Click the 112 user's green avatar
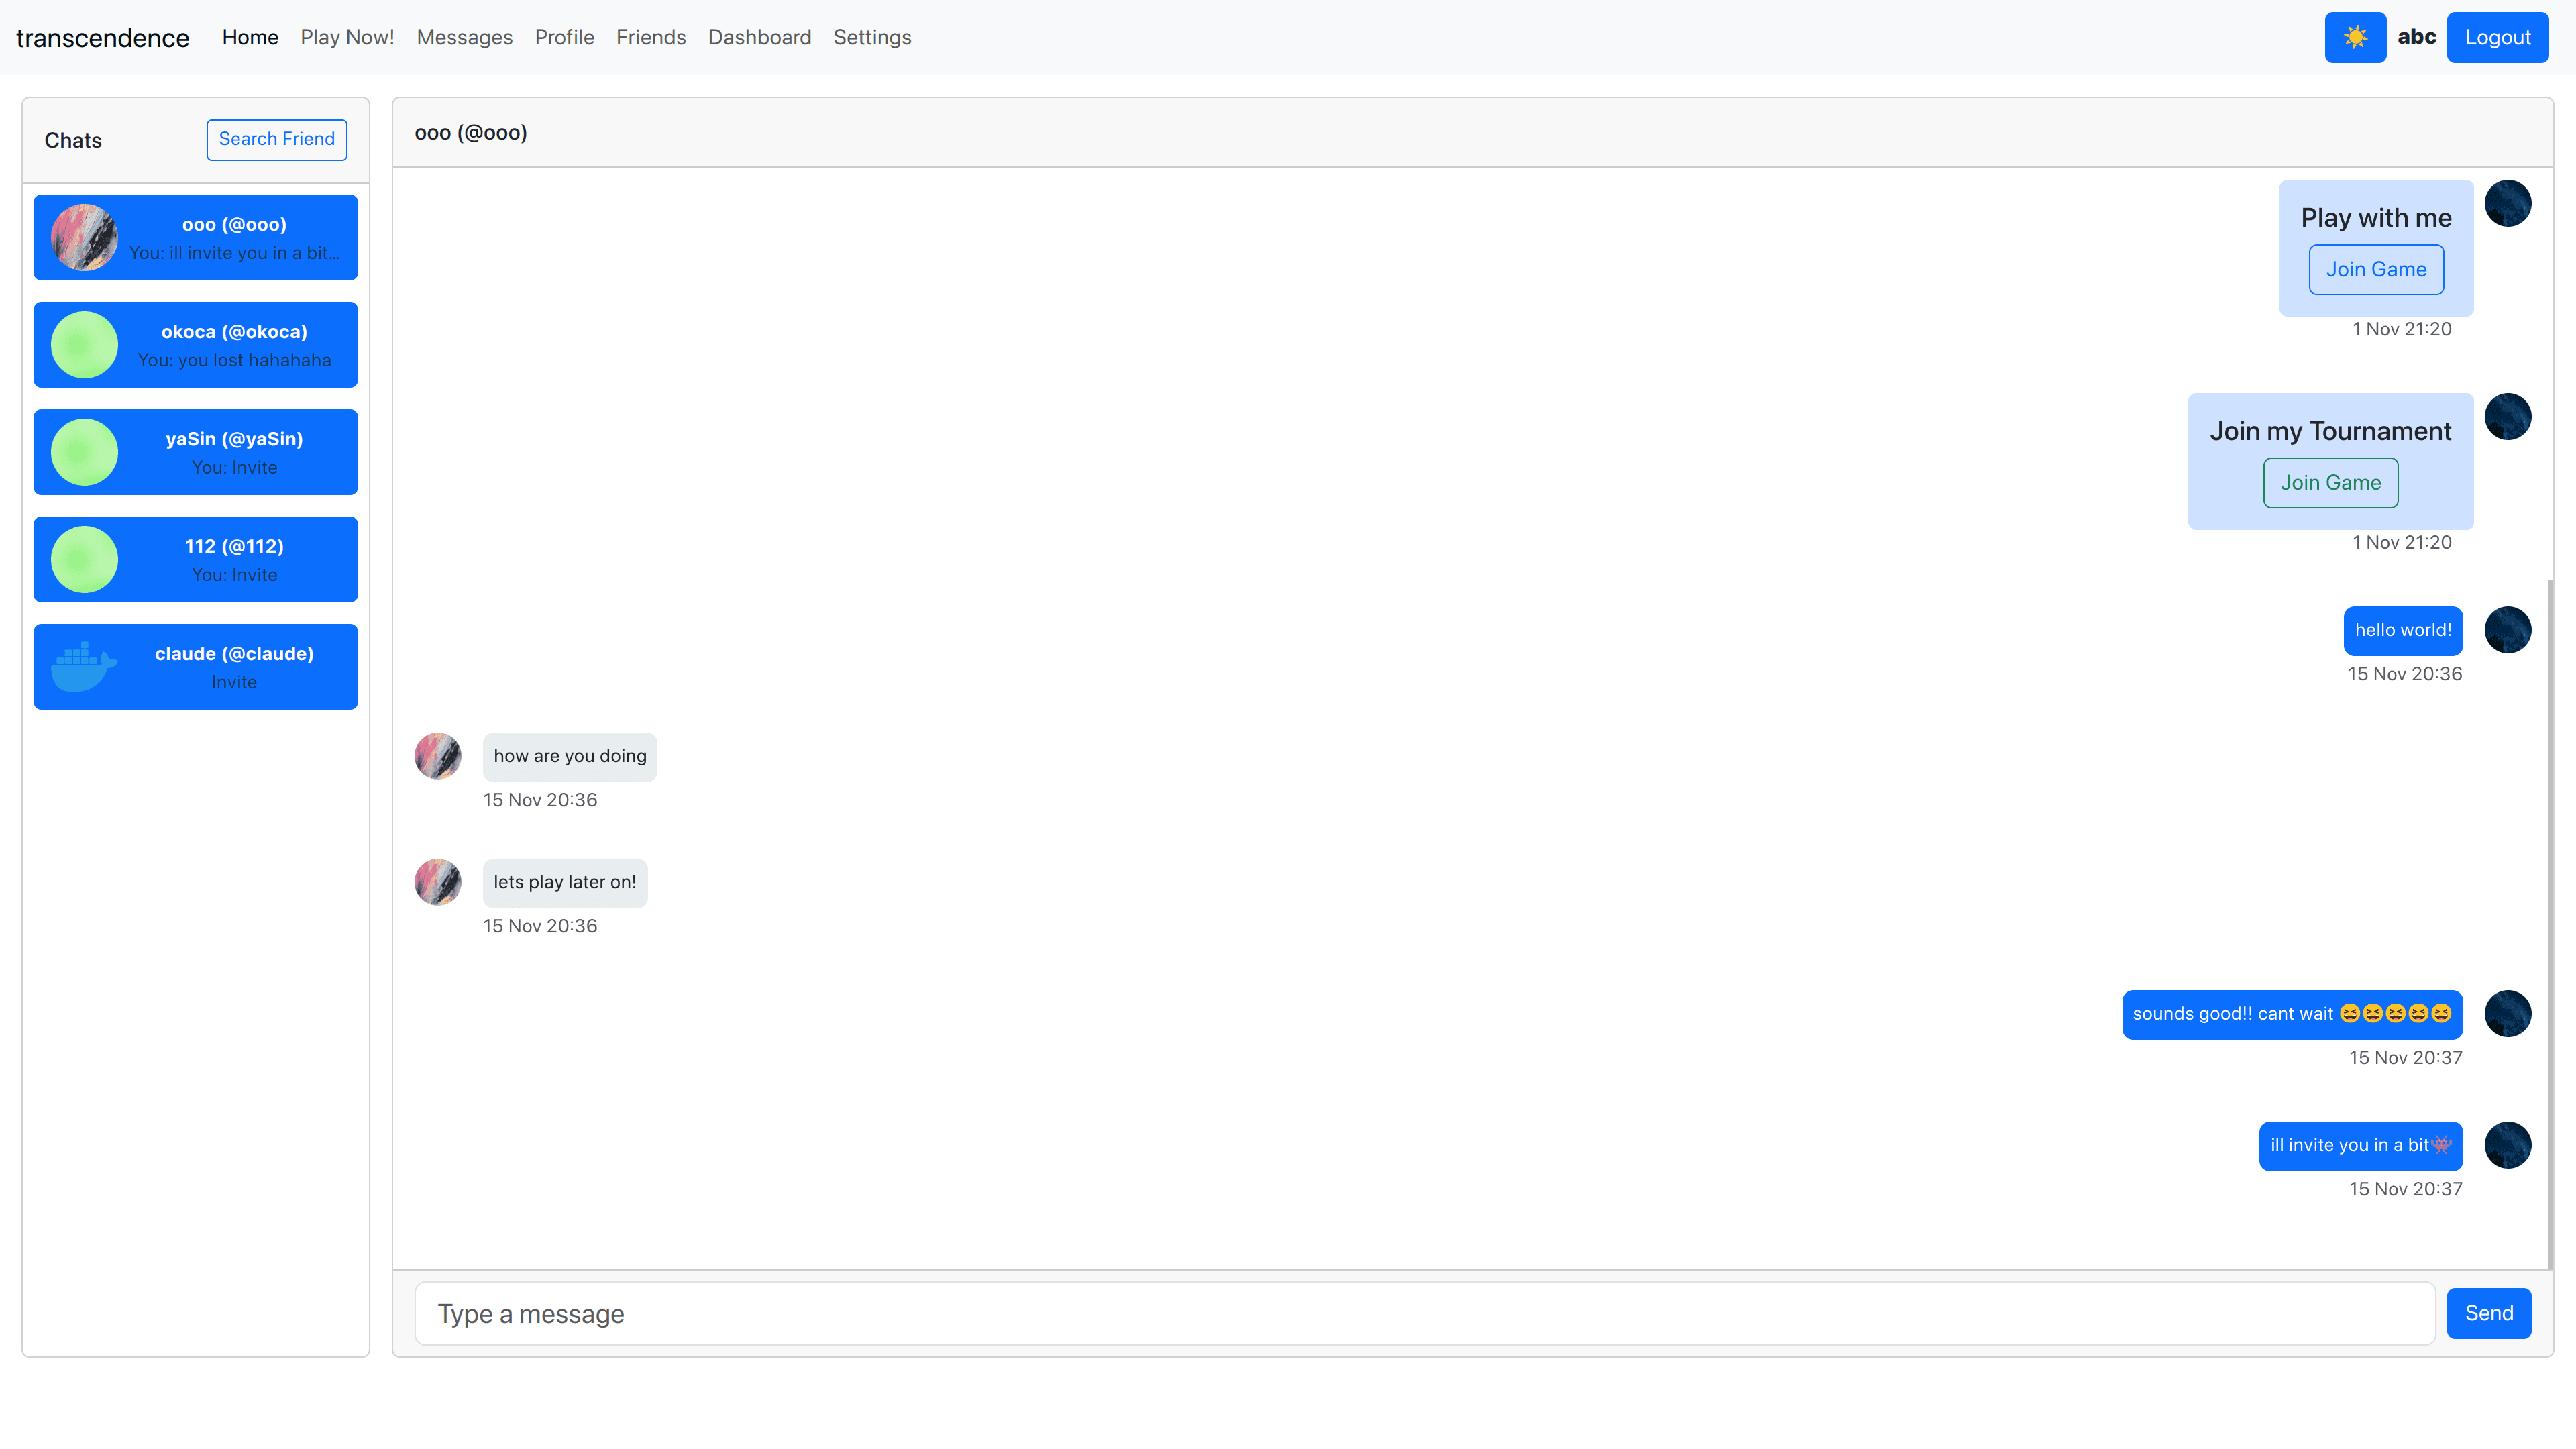 [x=84, y=560]
